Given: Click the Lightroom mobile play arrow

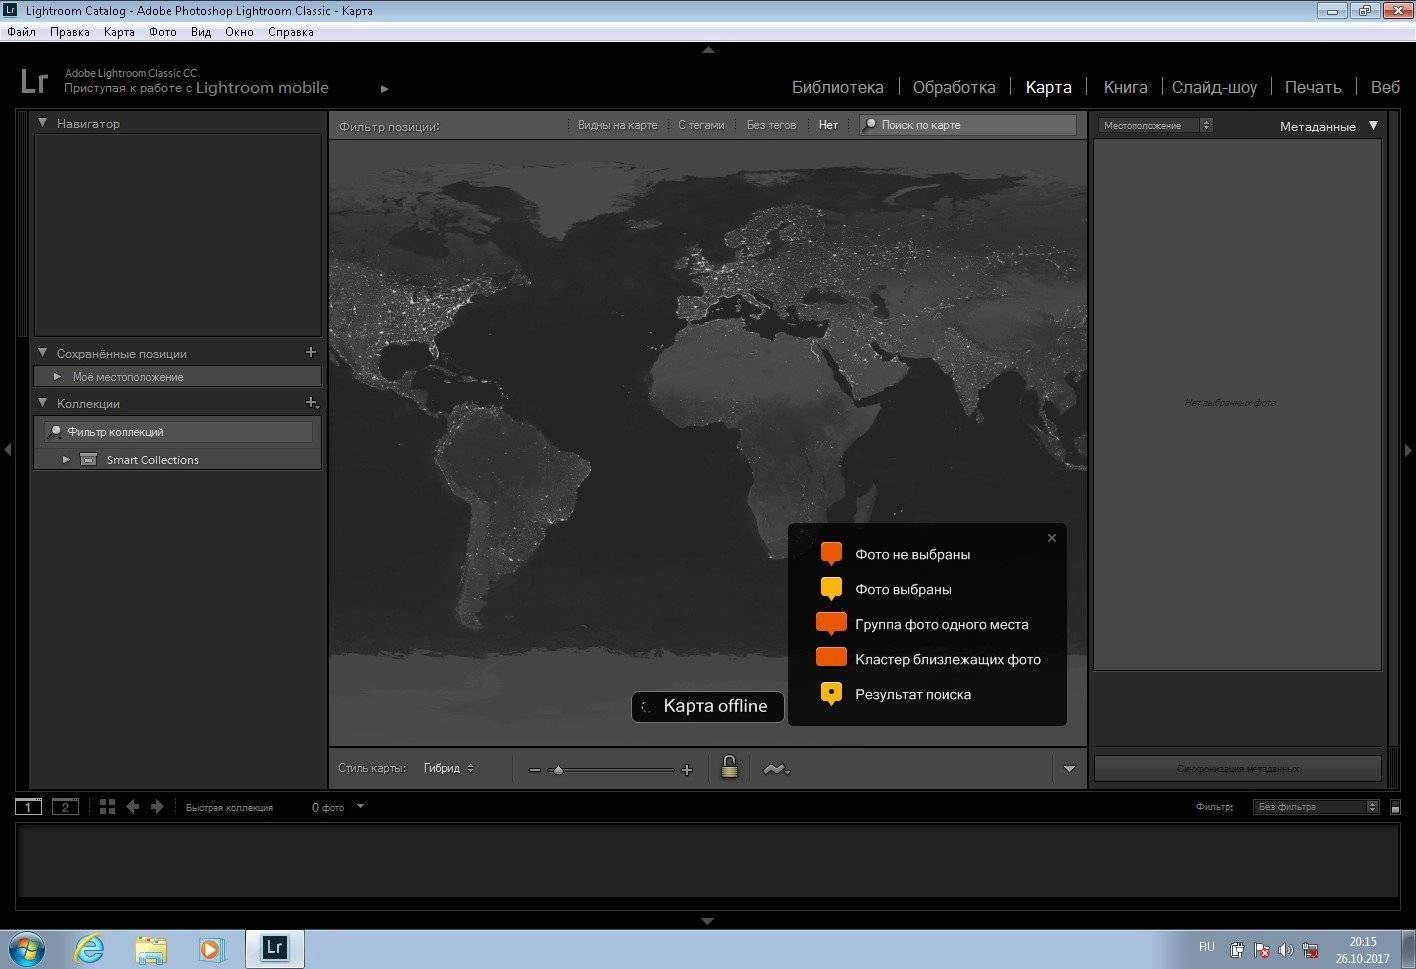Looking at the screenshot, I should [384, 89].
